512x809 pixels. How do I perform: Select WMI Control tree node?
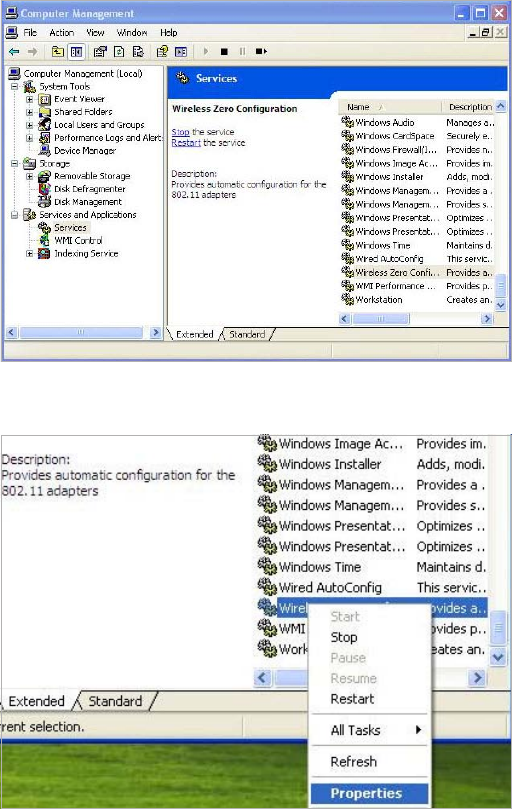point(78,240)
